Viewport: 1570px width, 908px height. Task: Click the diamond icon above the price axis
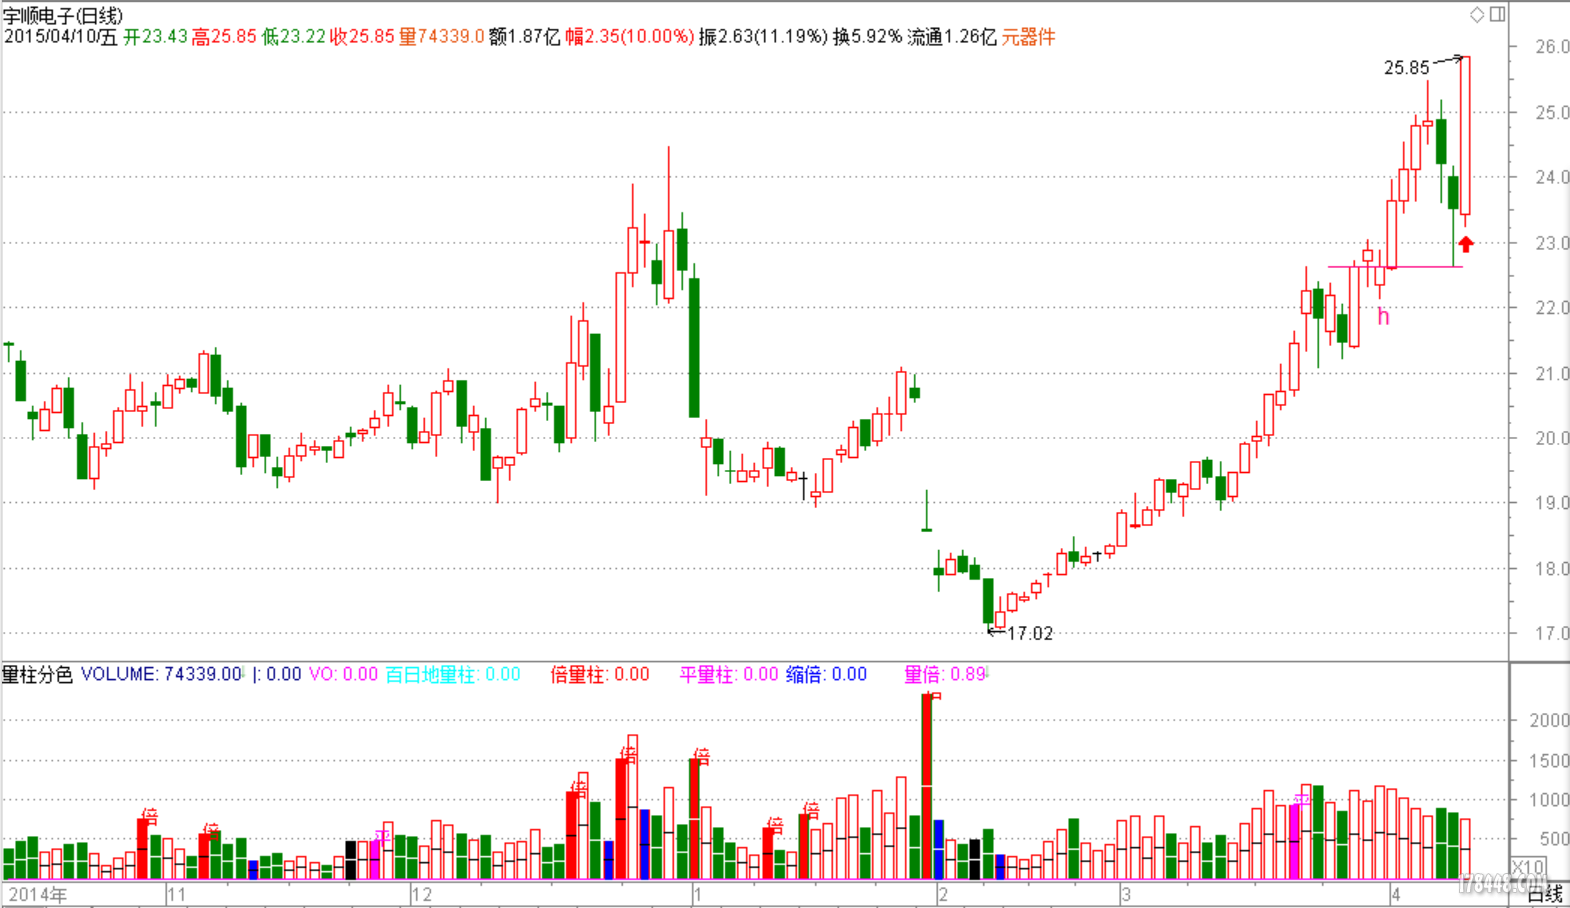point(1477,14)
